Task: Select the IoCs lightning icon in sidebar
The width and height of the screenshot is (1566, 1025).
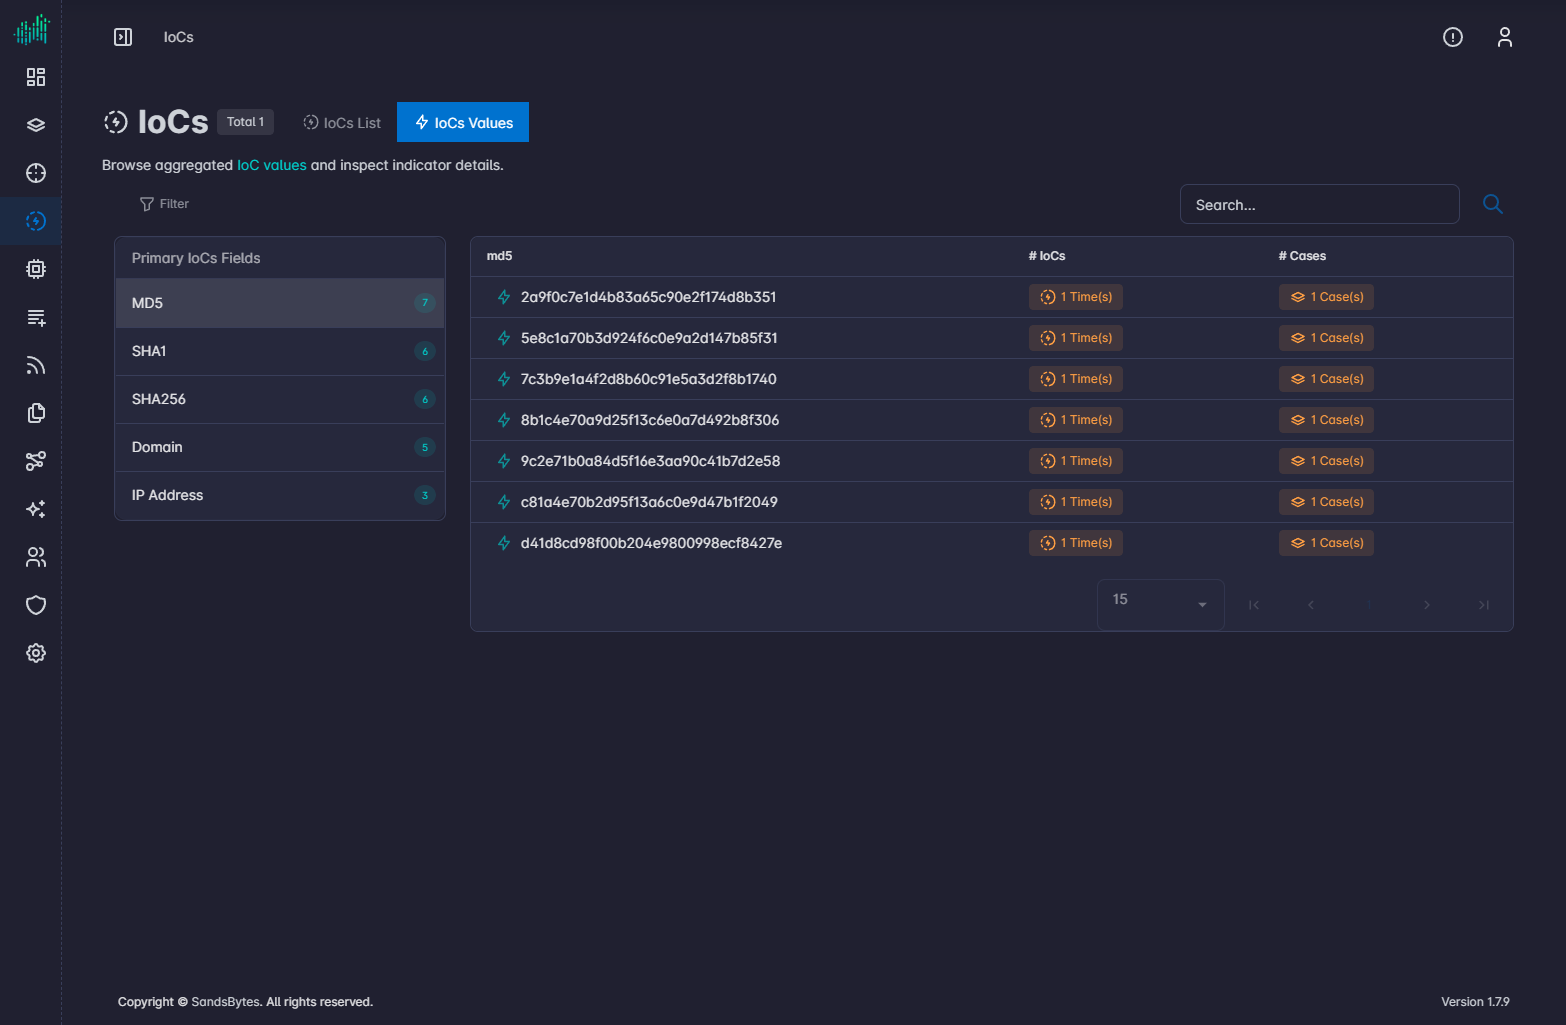Action: [x=36, y=221]
